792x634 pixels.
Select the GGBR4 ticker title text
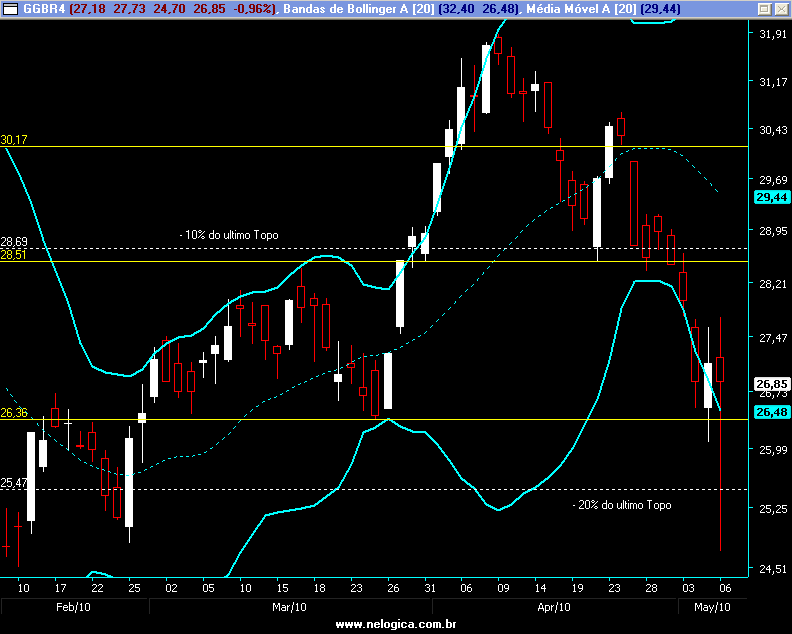[44, 9]
